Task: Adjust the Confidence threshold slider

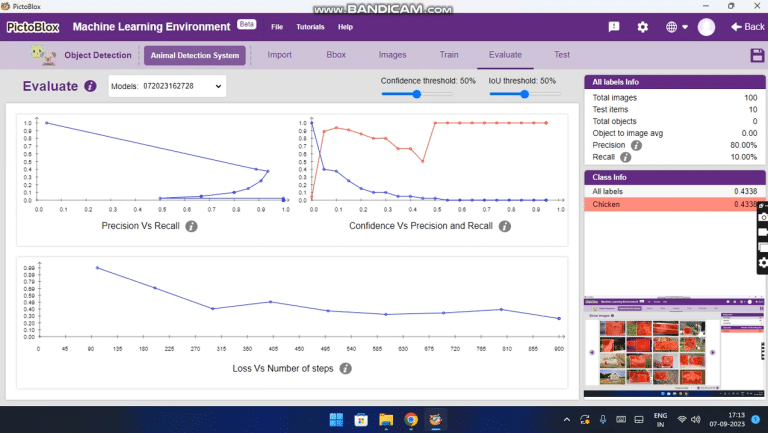Action: tap(417, 94)
